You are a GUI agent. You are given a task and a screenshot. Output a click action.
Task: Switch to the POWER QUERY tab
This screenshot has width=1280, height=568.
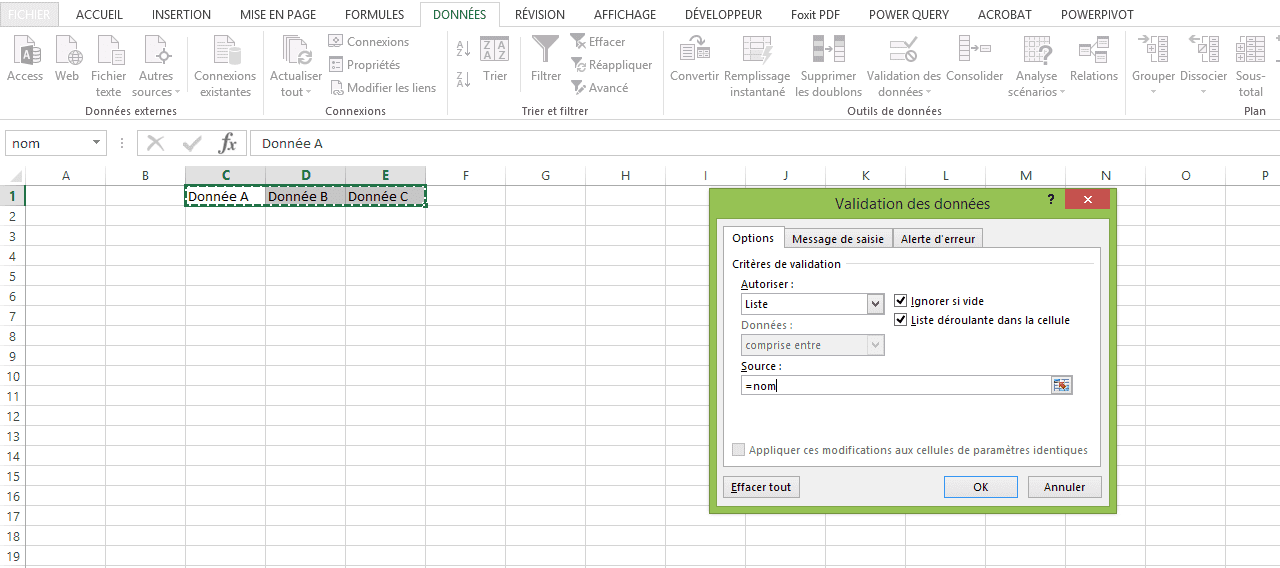tap(908, 15)
